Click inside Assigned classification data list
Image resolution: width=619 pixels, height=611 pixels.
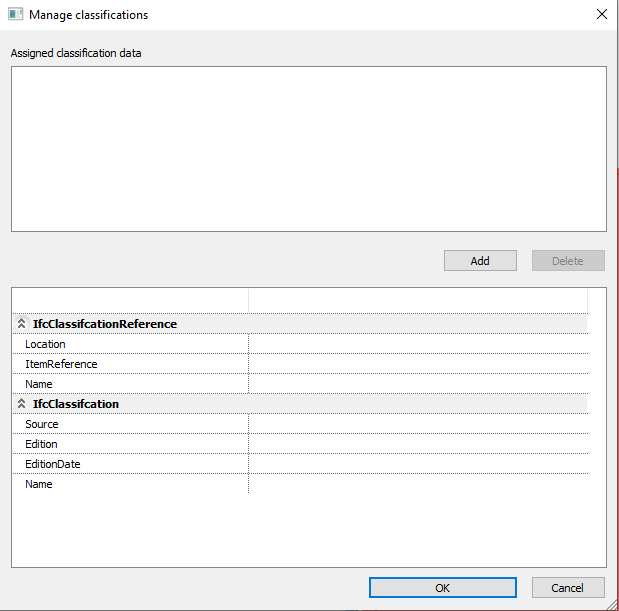[x=309, y=149]
